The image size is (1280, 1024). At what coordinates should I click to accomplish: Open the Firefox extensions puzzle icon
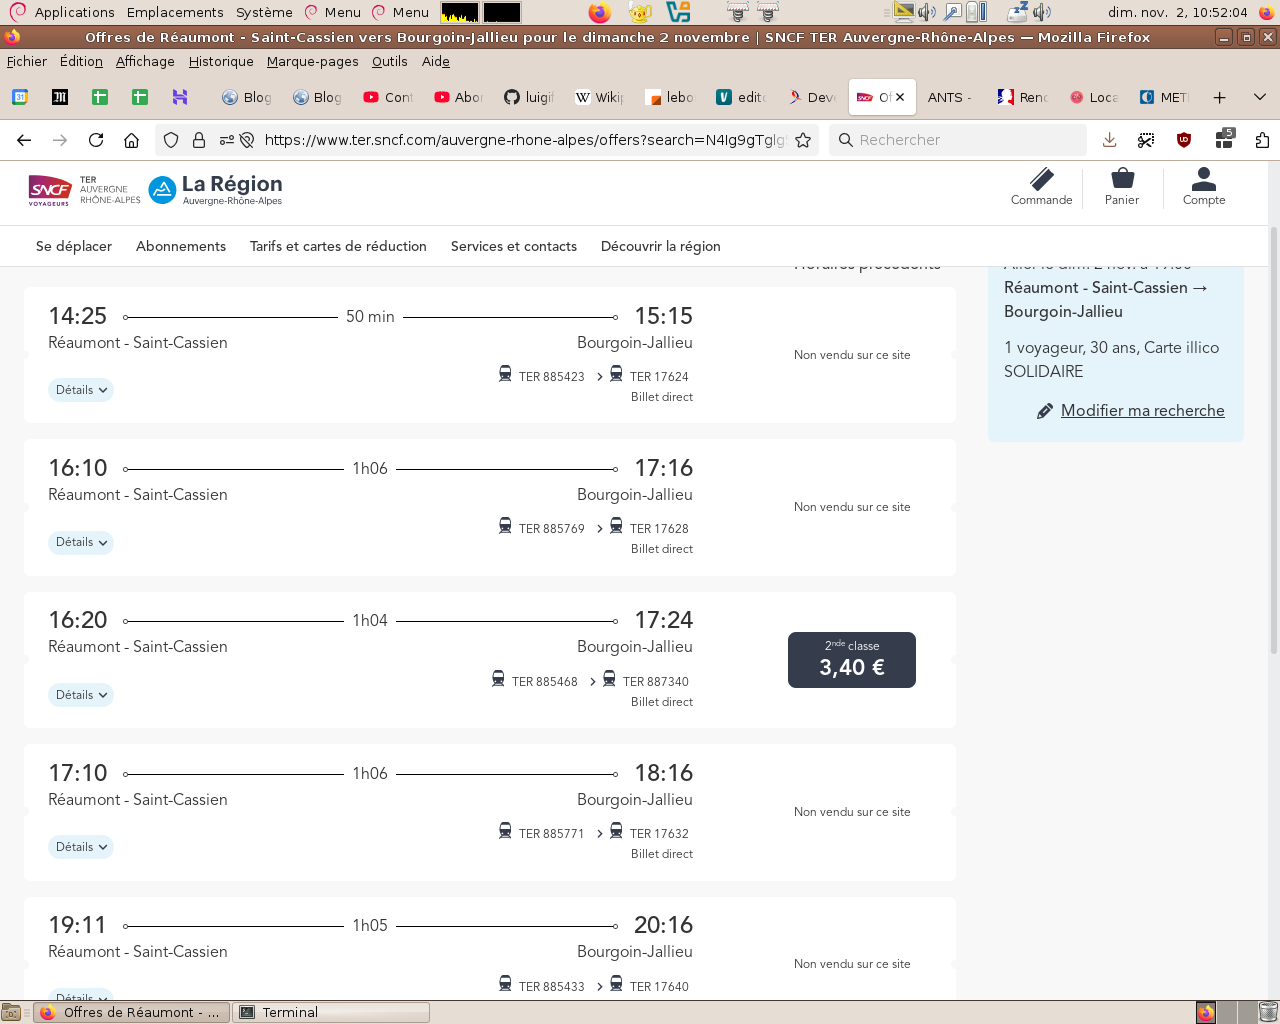(x=1262, y=140)
